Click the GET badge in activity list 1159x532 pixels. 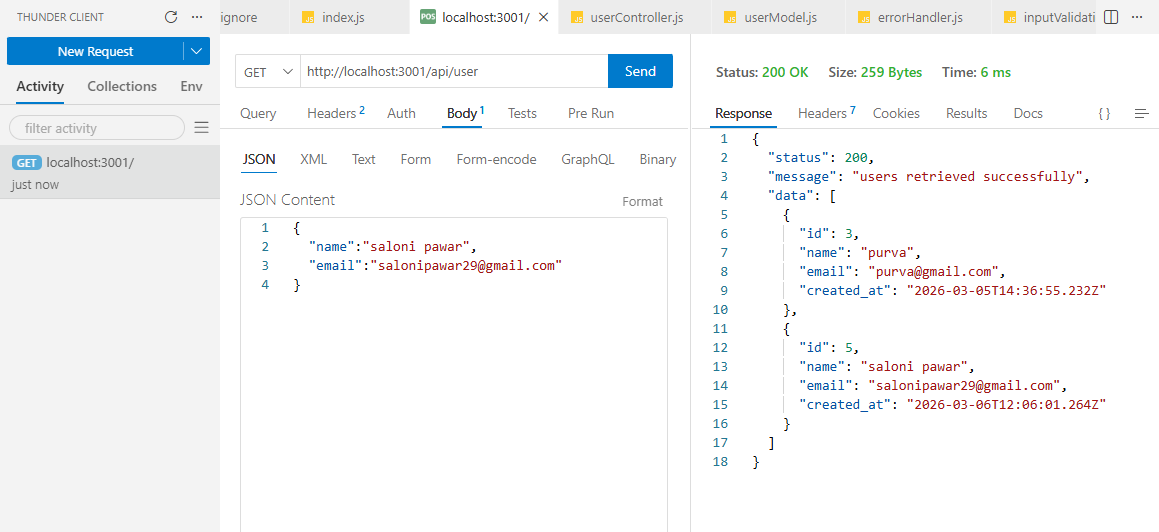point(27,163)
